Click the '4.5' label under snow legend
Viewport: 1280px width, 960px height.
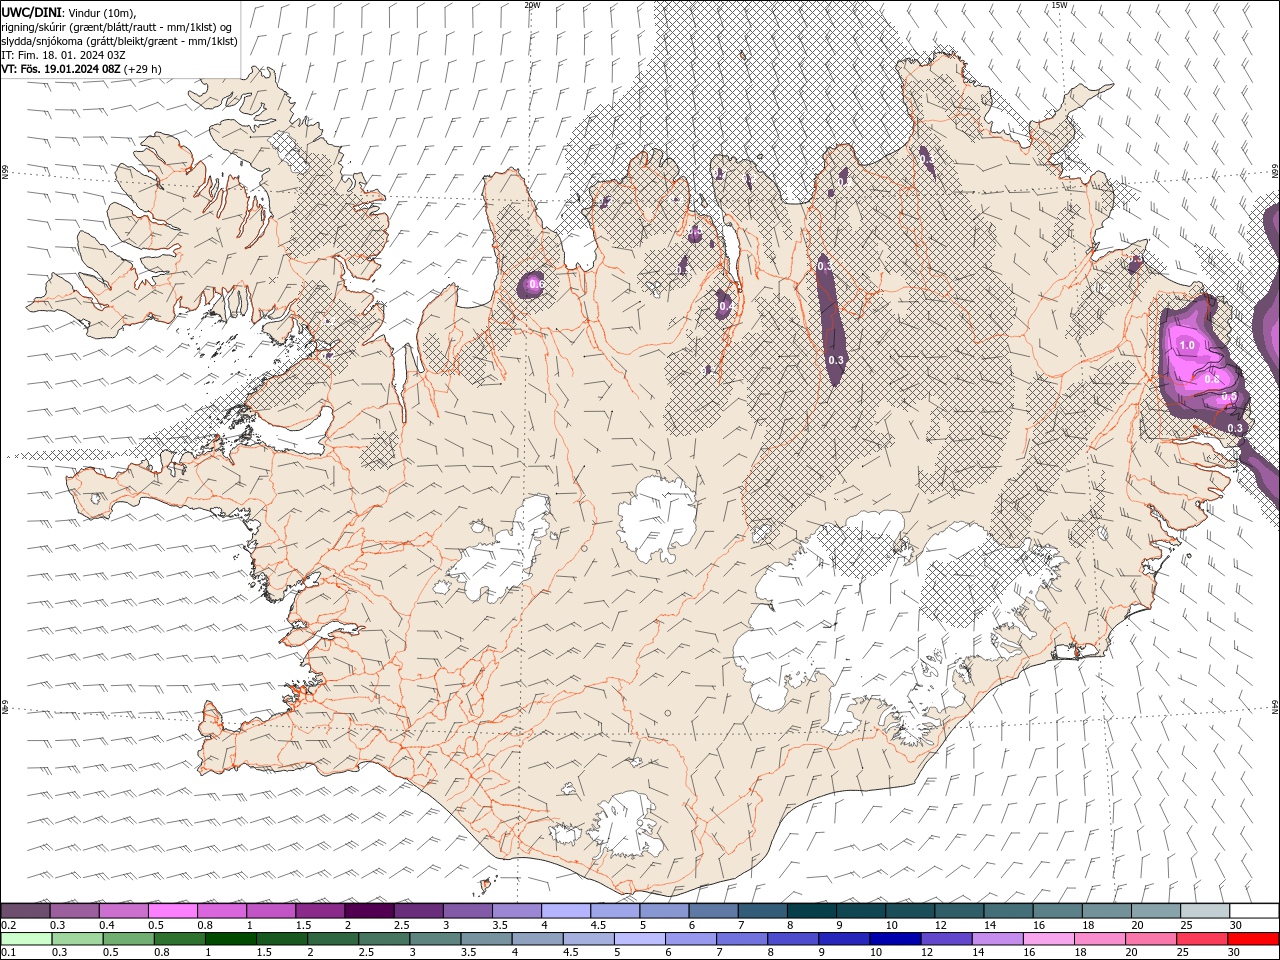click(599, 925)
